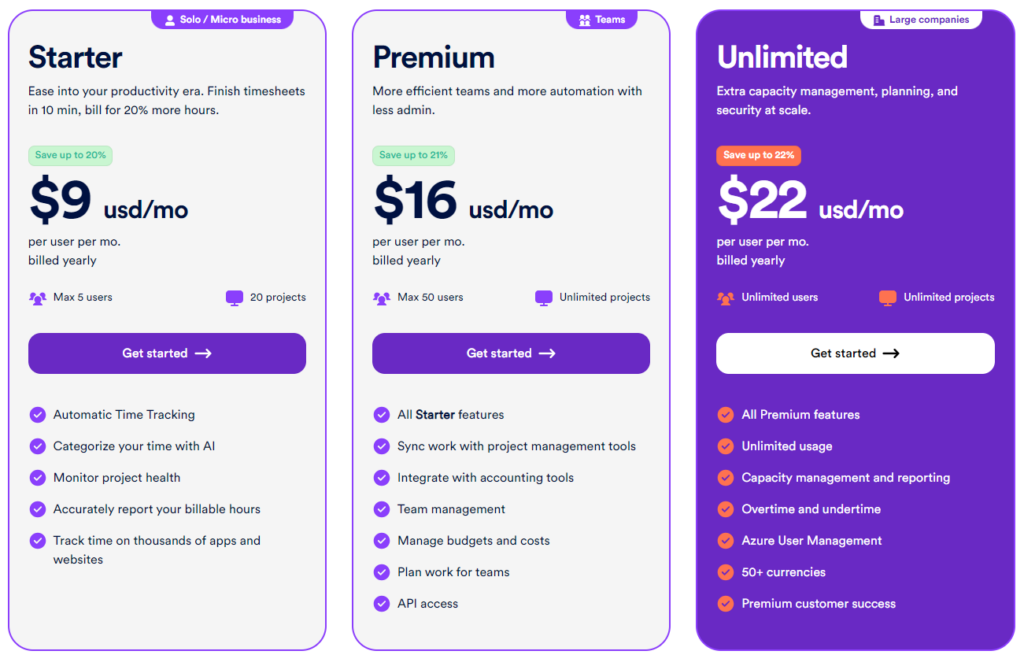Click the monitor icon in the Premium plan

(544, 298)
